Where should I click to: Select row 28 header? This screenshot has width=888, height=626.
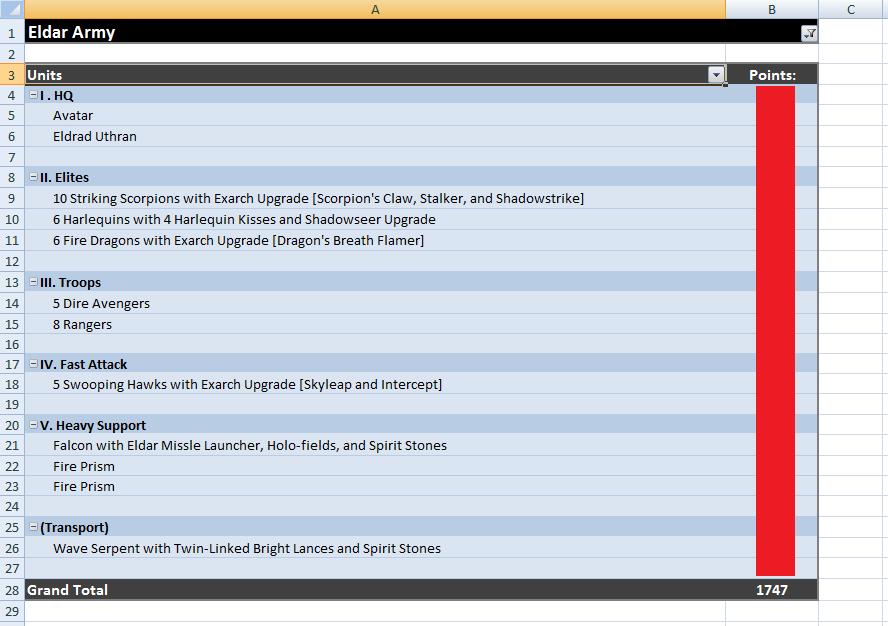point(12,590)
